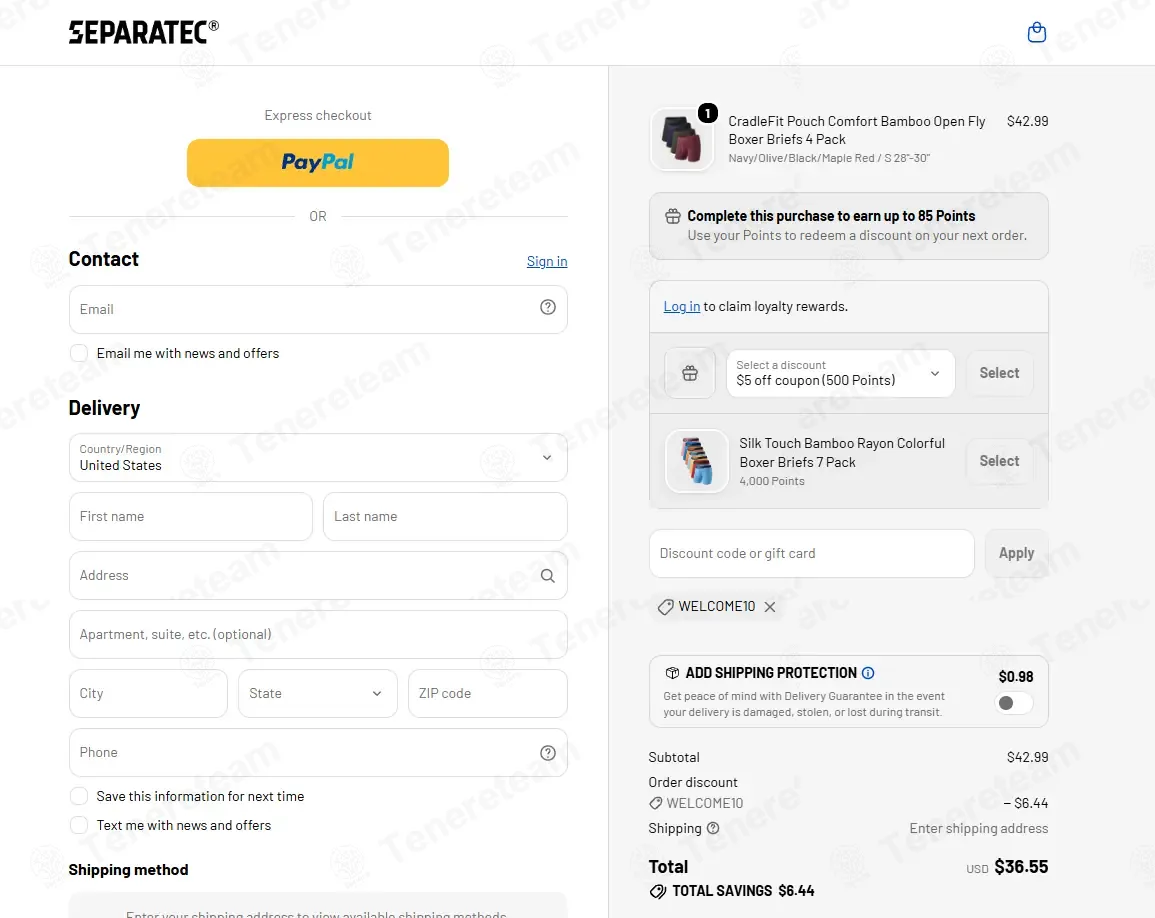Apply the discount code or gift card
This screenshot has width=1155, height=918.
coord(1016,553)
